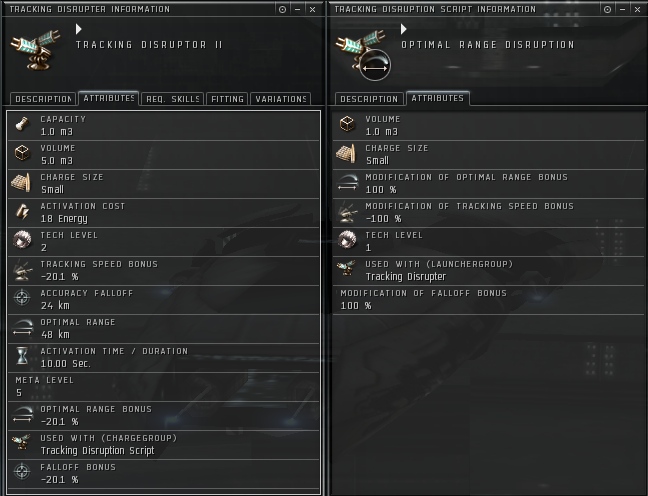Expand arrow beside Tracking Disruptor II title

[x=79, y=29]
